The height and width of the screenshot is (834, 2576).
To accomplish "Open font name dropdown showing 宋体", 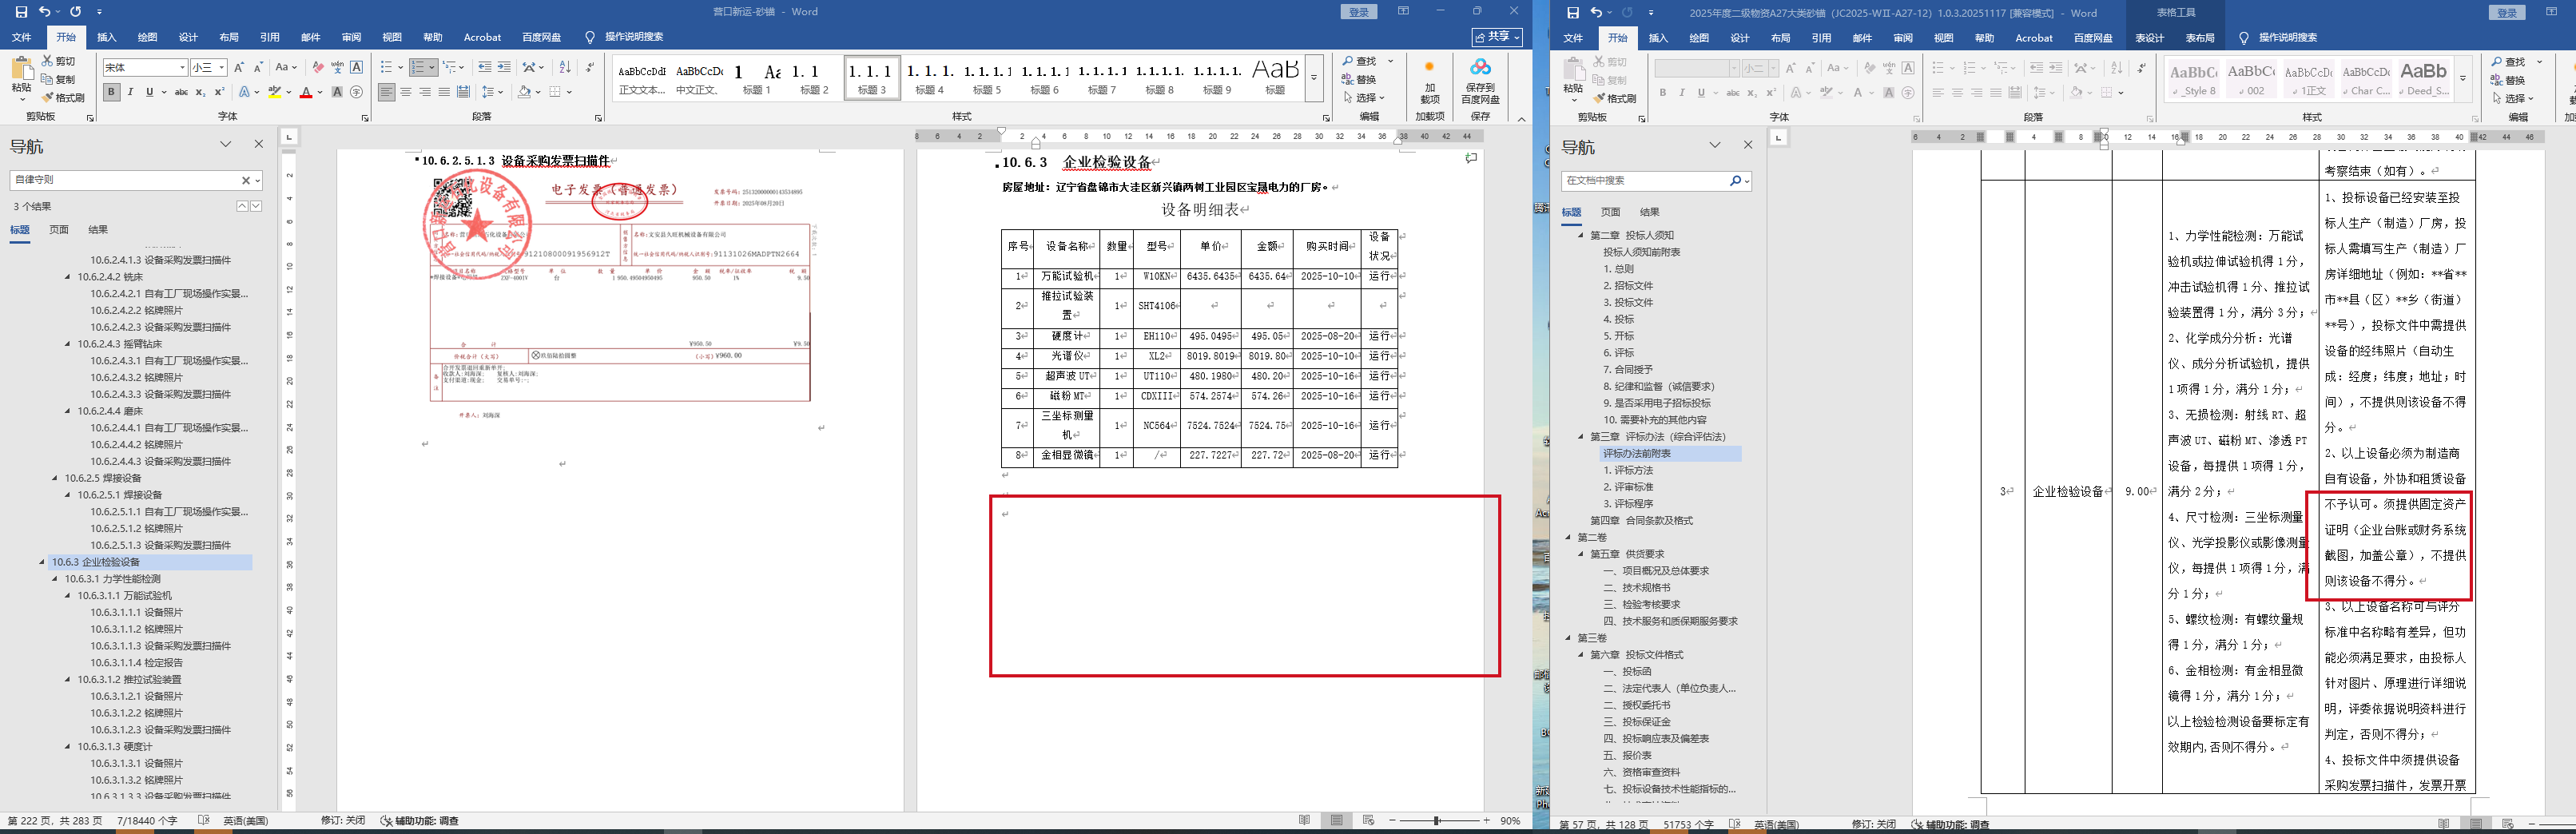I will pos(182,67).
